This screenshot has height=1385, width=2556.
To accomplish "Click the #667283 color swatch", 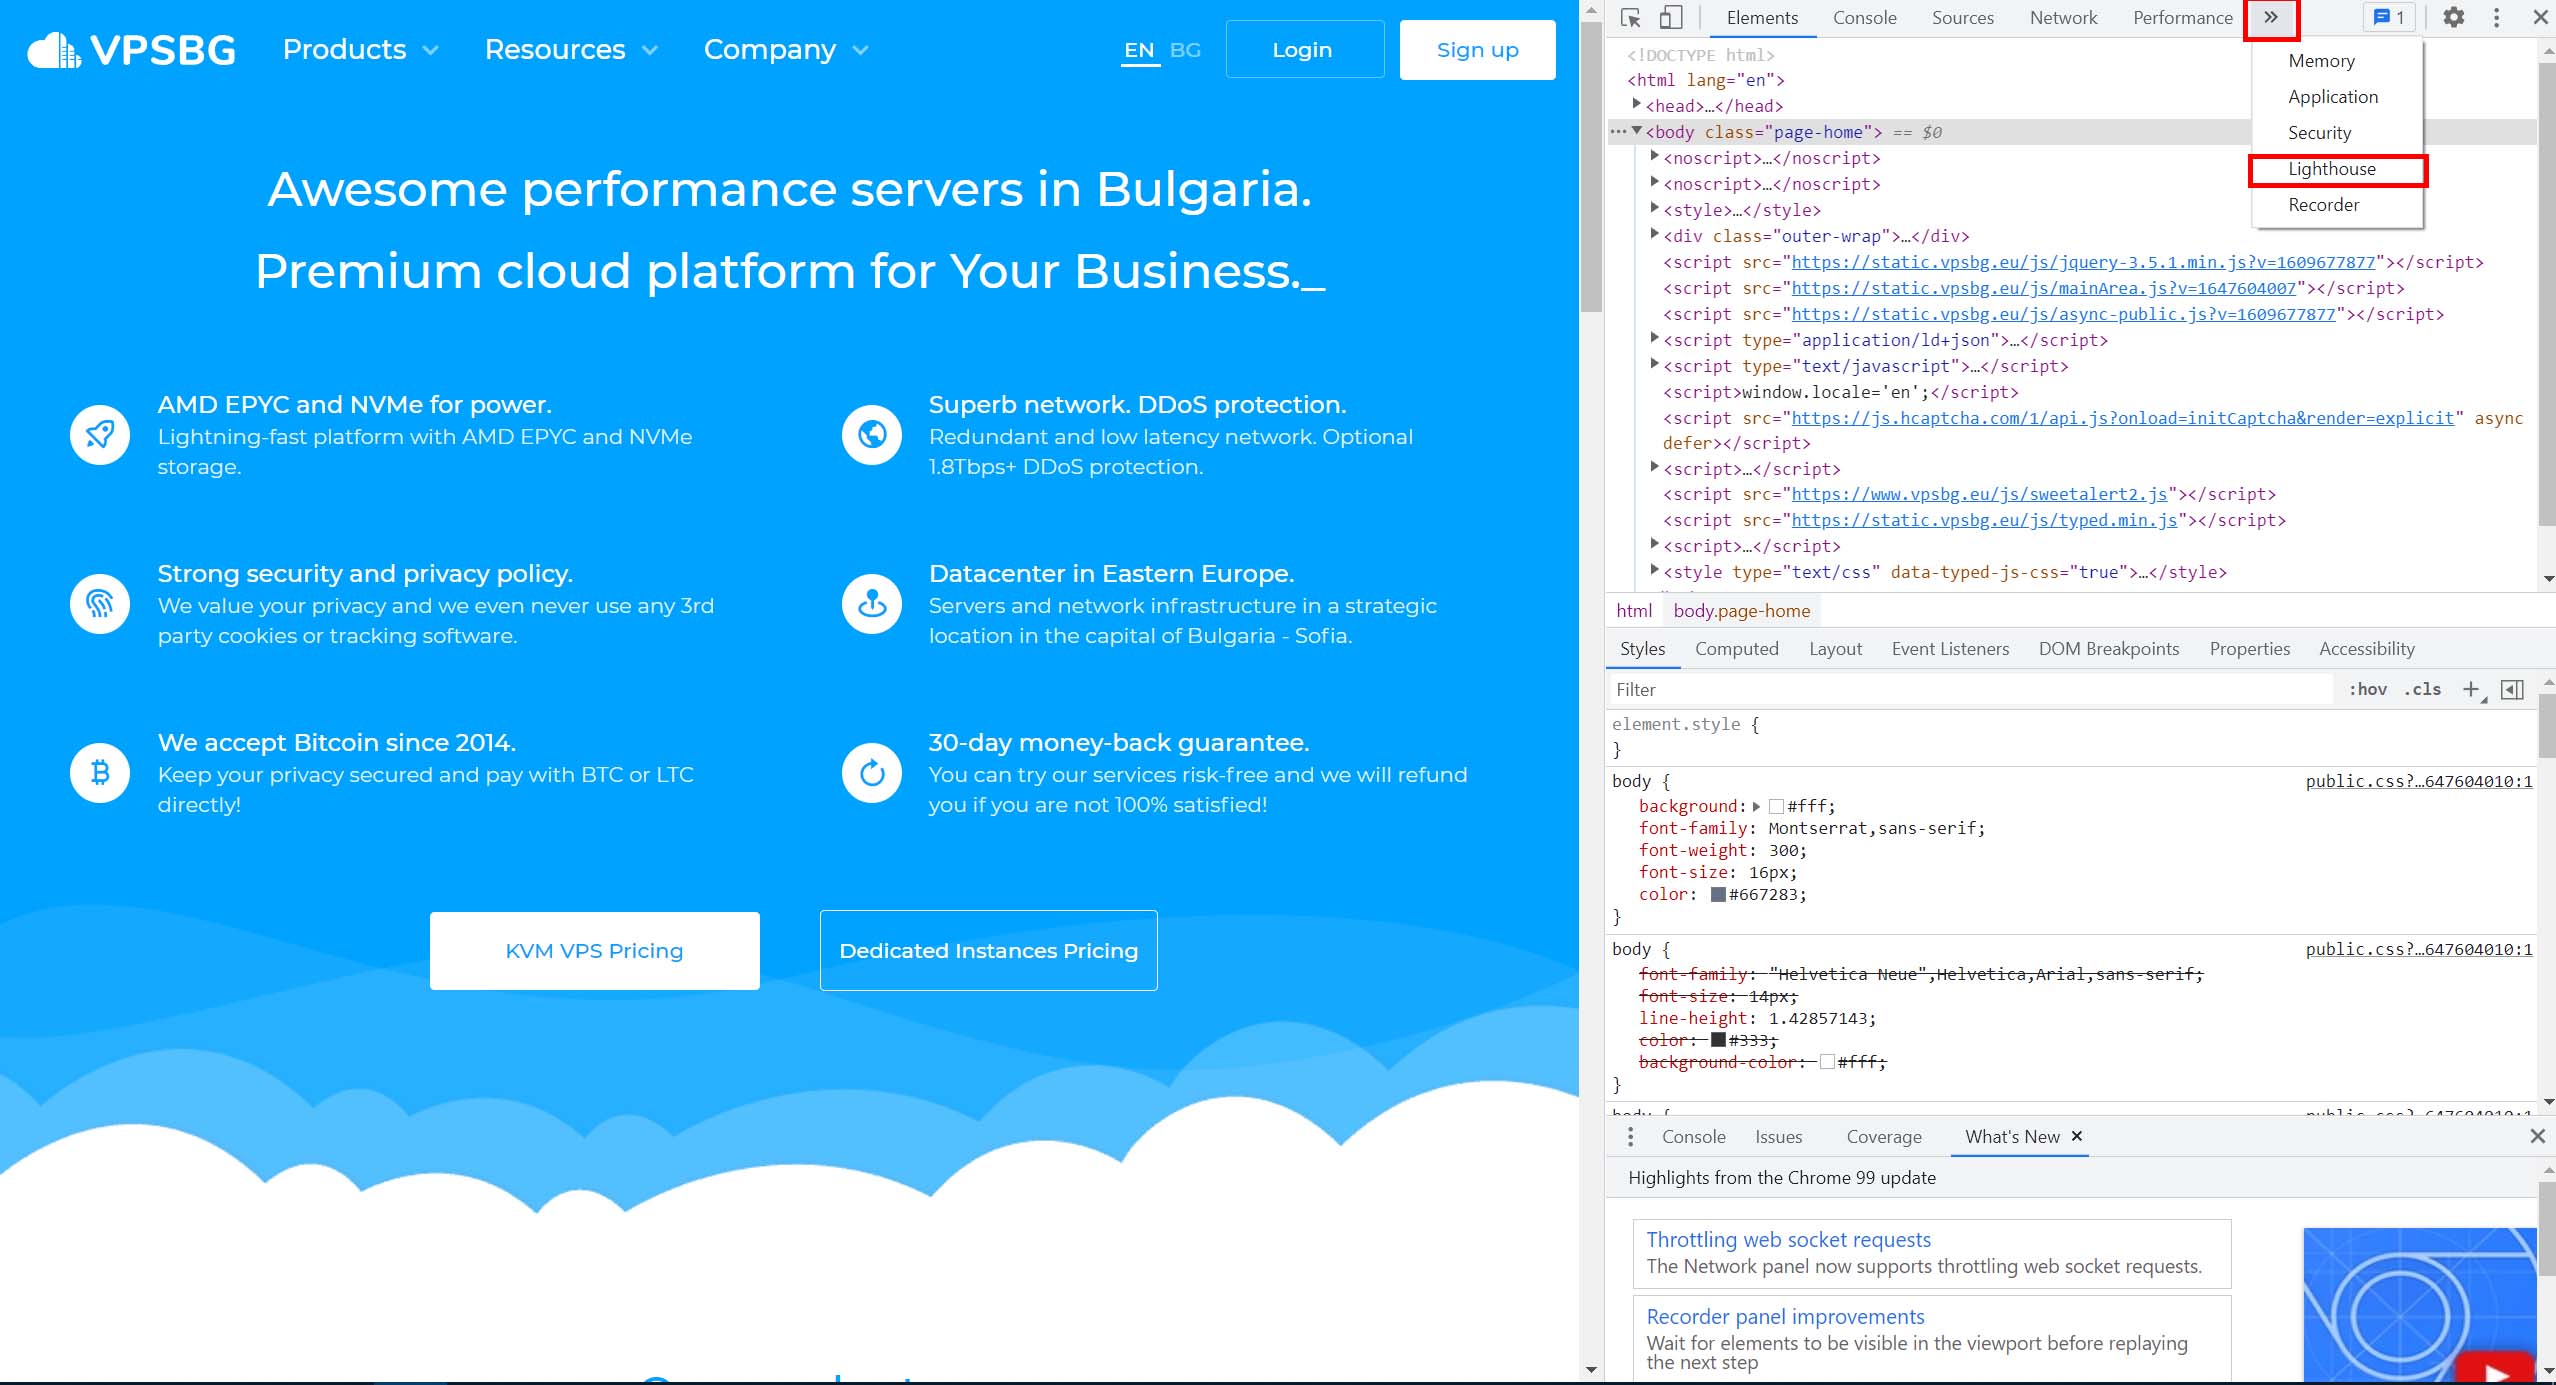I will click(1718, 894).
